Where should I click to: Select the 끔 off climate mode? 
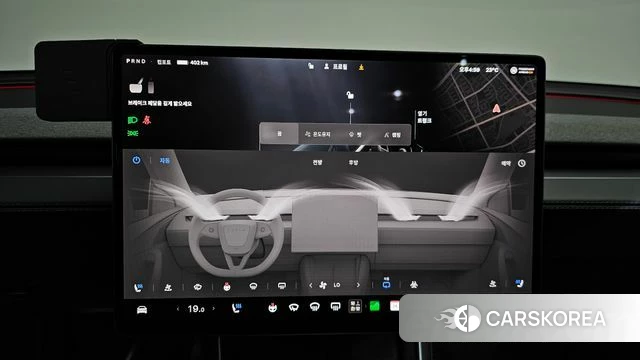(x=279, y=133)
